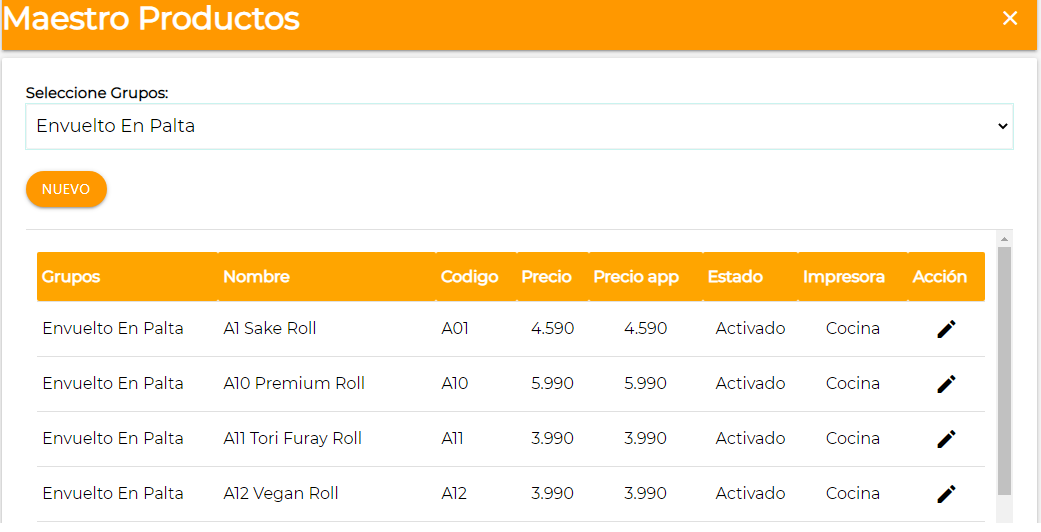The height and width of the screenshot is (532, 1041).
Task: Sort by Nombre column header
Action: tap(256, 277)
